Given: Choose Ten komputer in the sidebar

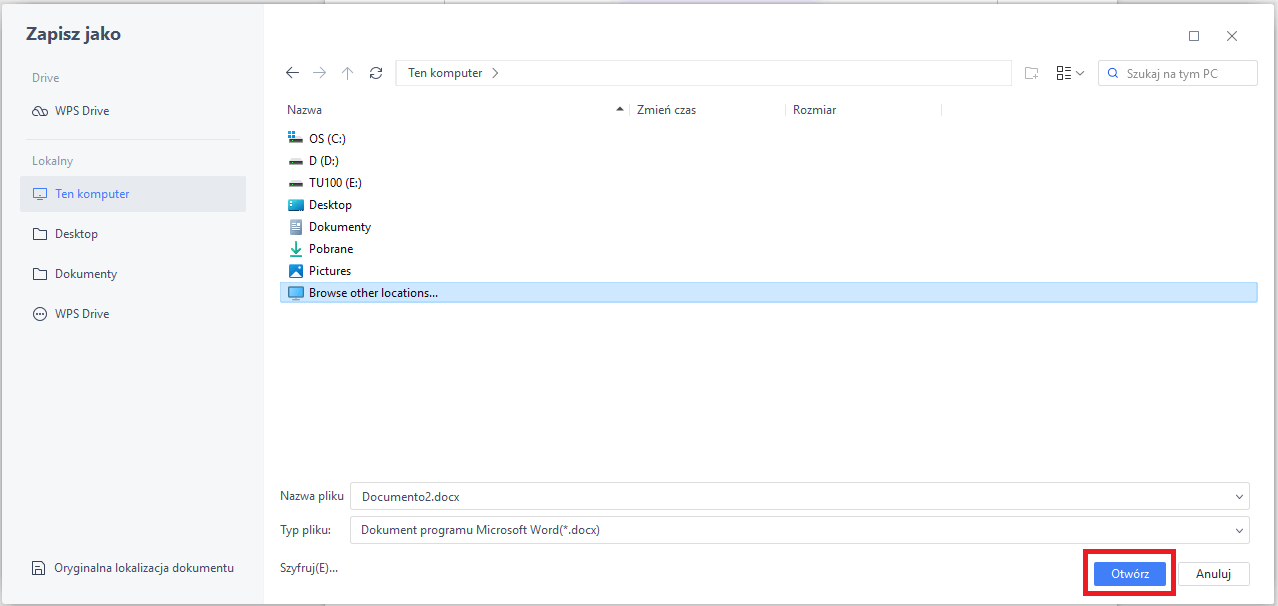Looking at the screenshot, I should [132, 194].
